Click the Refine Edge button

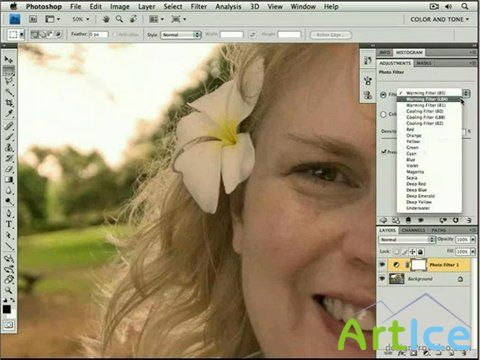(x=331, y=35)
